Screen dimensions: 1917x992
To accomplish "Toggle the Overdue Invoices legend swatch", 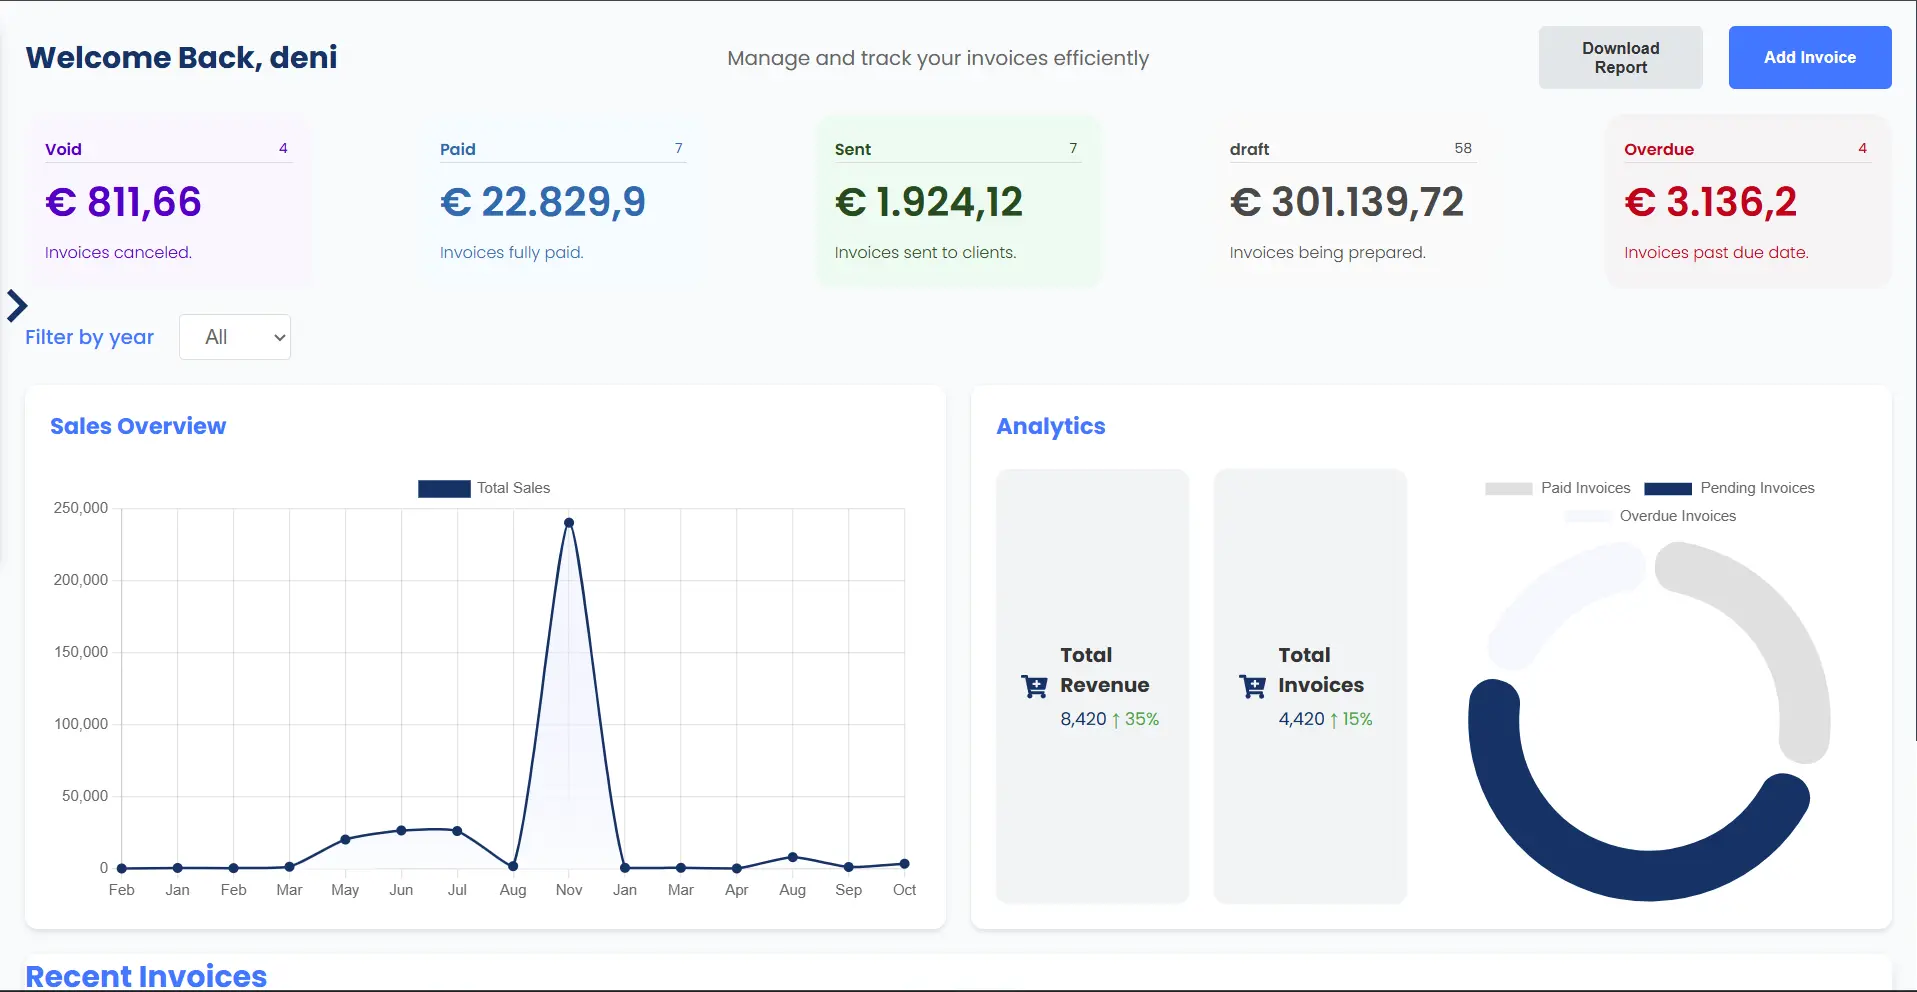I will click(1588, 516).
